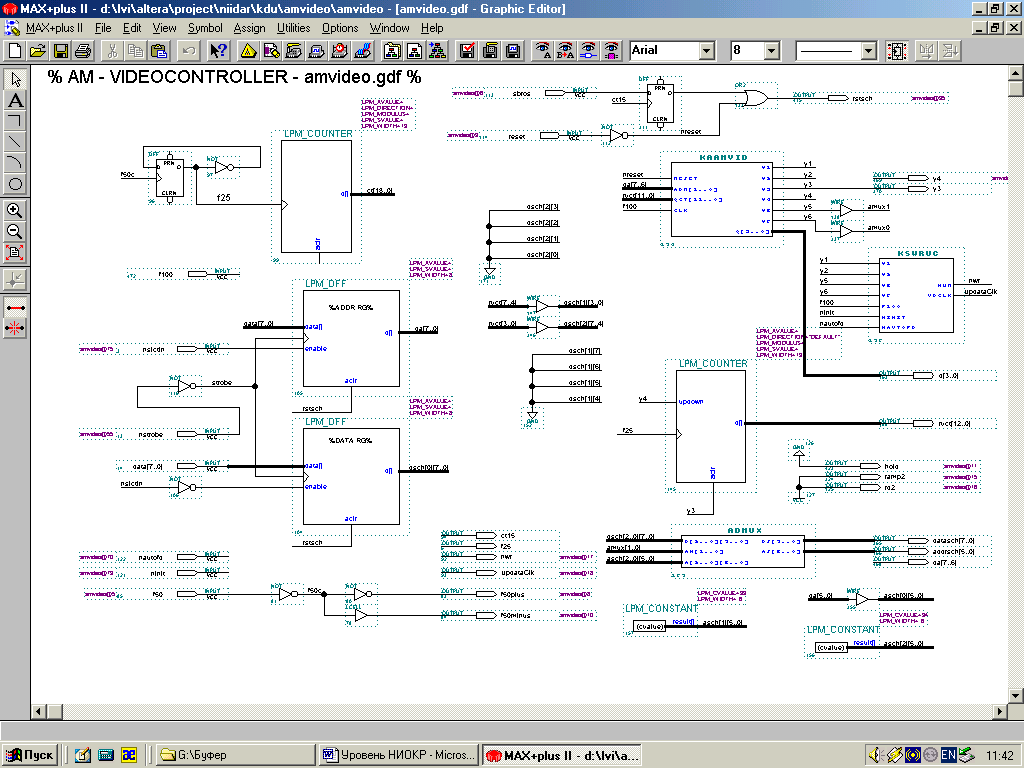This screenshot has height=768, width=1024.
Task: Switch to the G:\Буфер taskbar window
Action: click(x=235, y=755)
